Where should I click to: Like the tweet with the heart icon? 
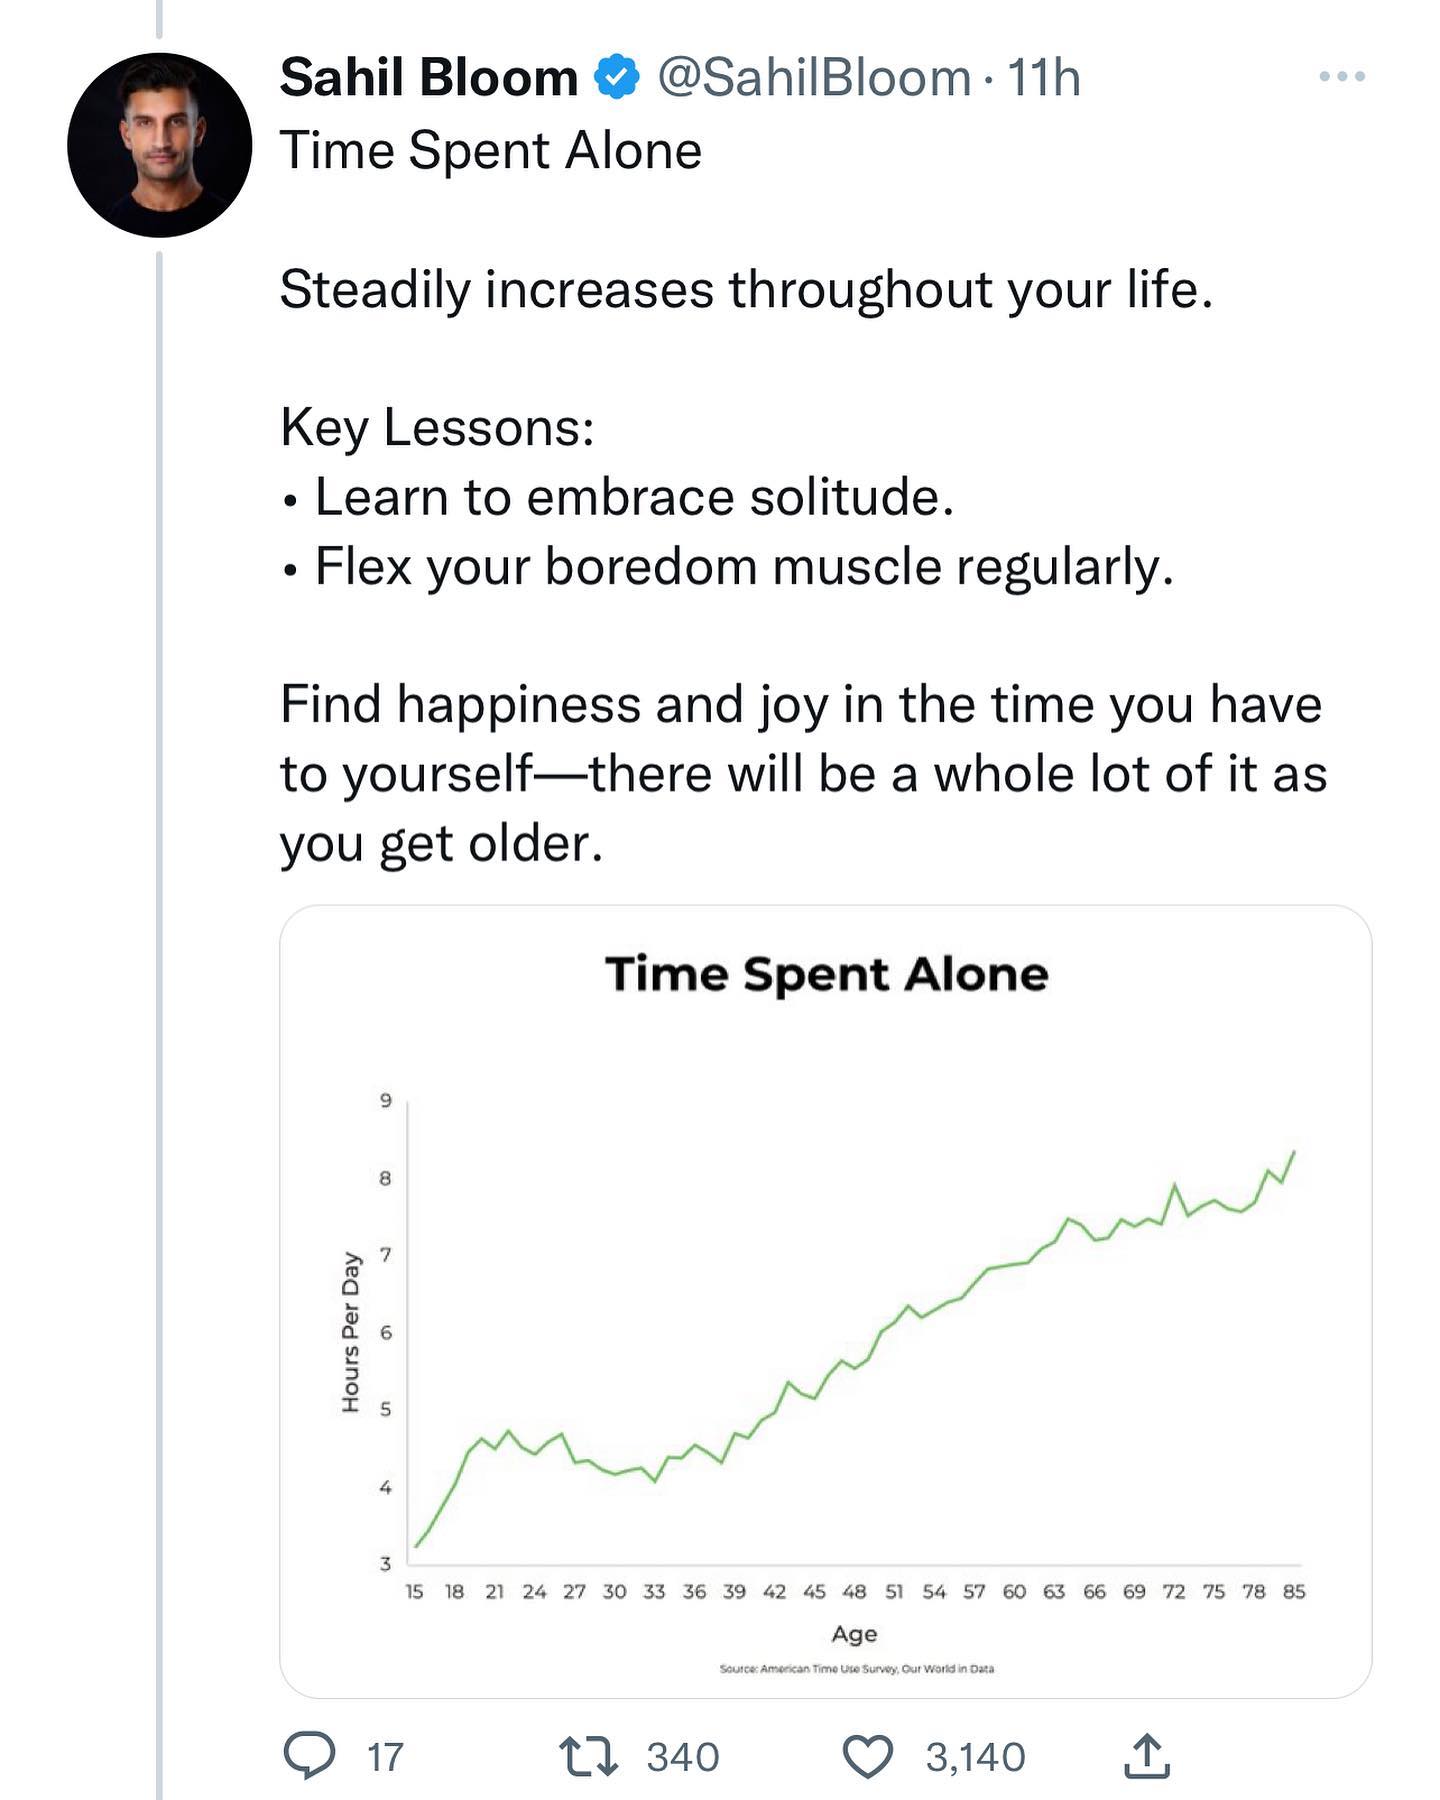[867, 1756]
